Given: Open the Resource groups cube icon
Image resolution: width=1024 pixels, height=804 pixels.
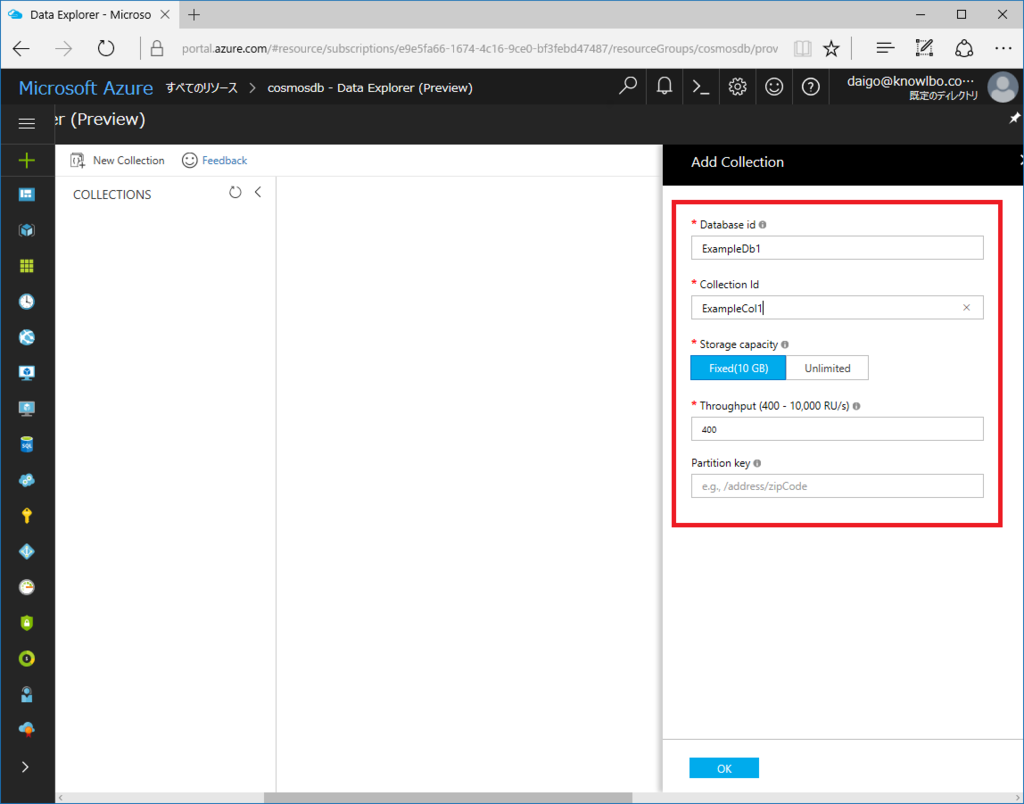Looking at the screenshot, I should pyautogui.click(x=27, y=230).
